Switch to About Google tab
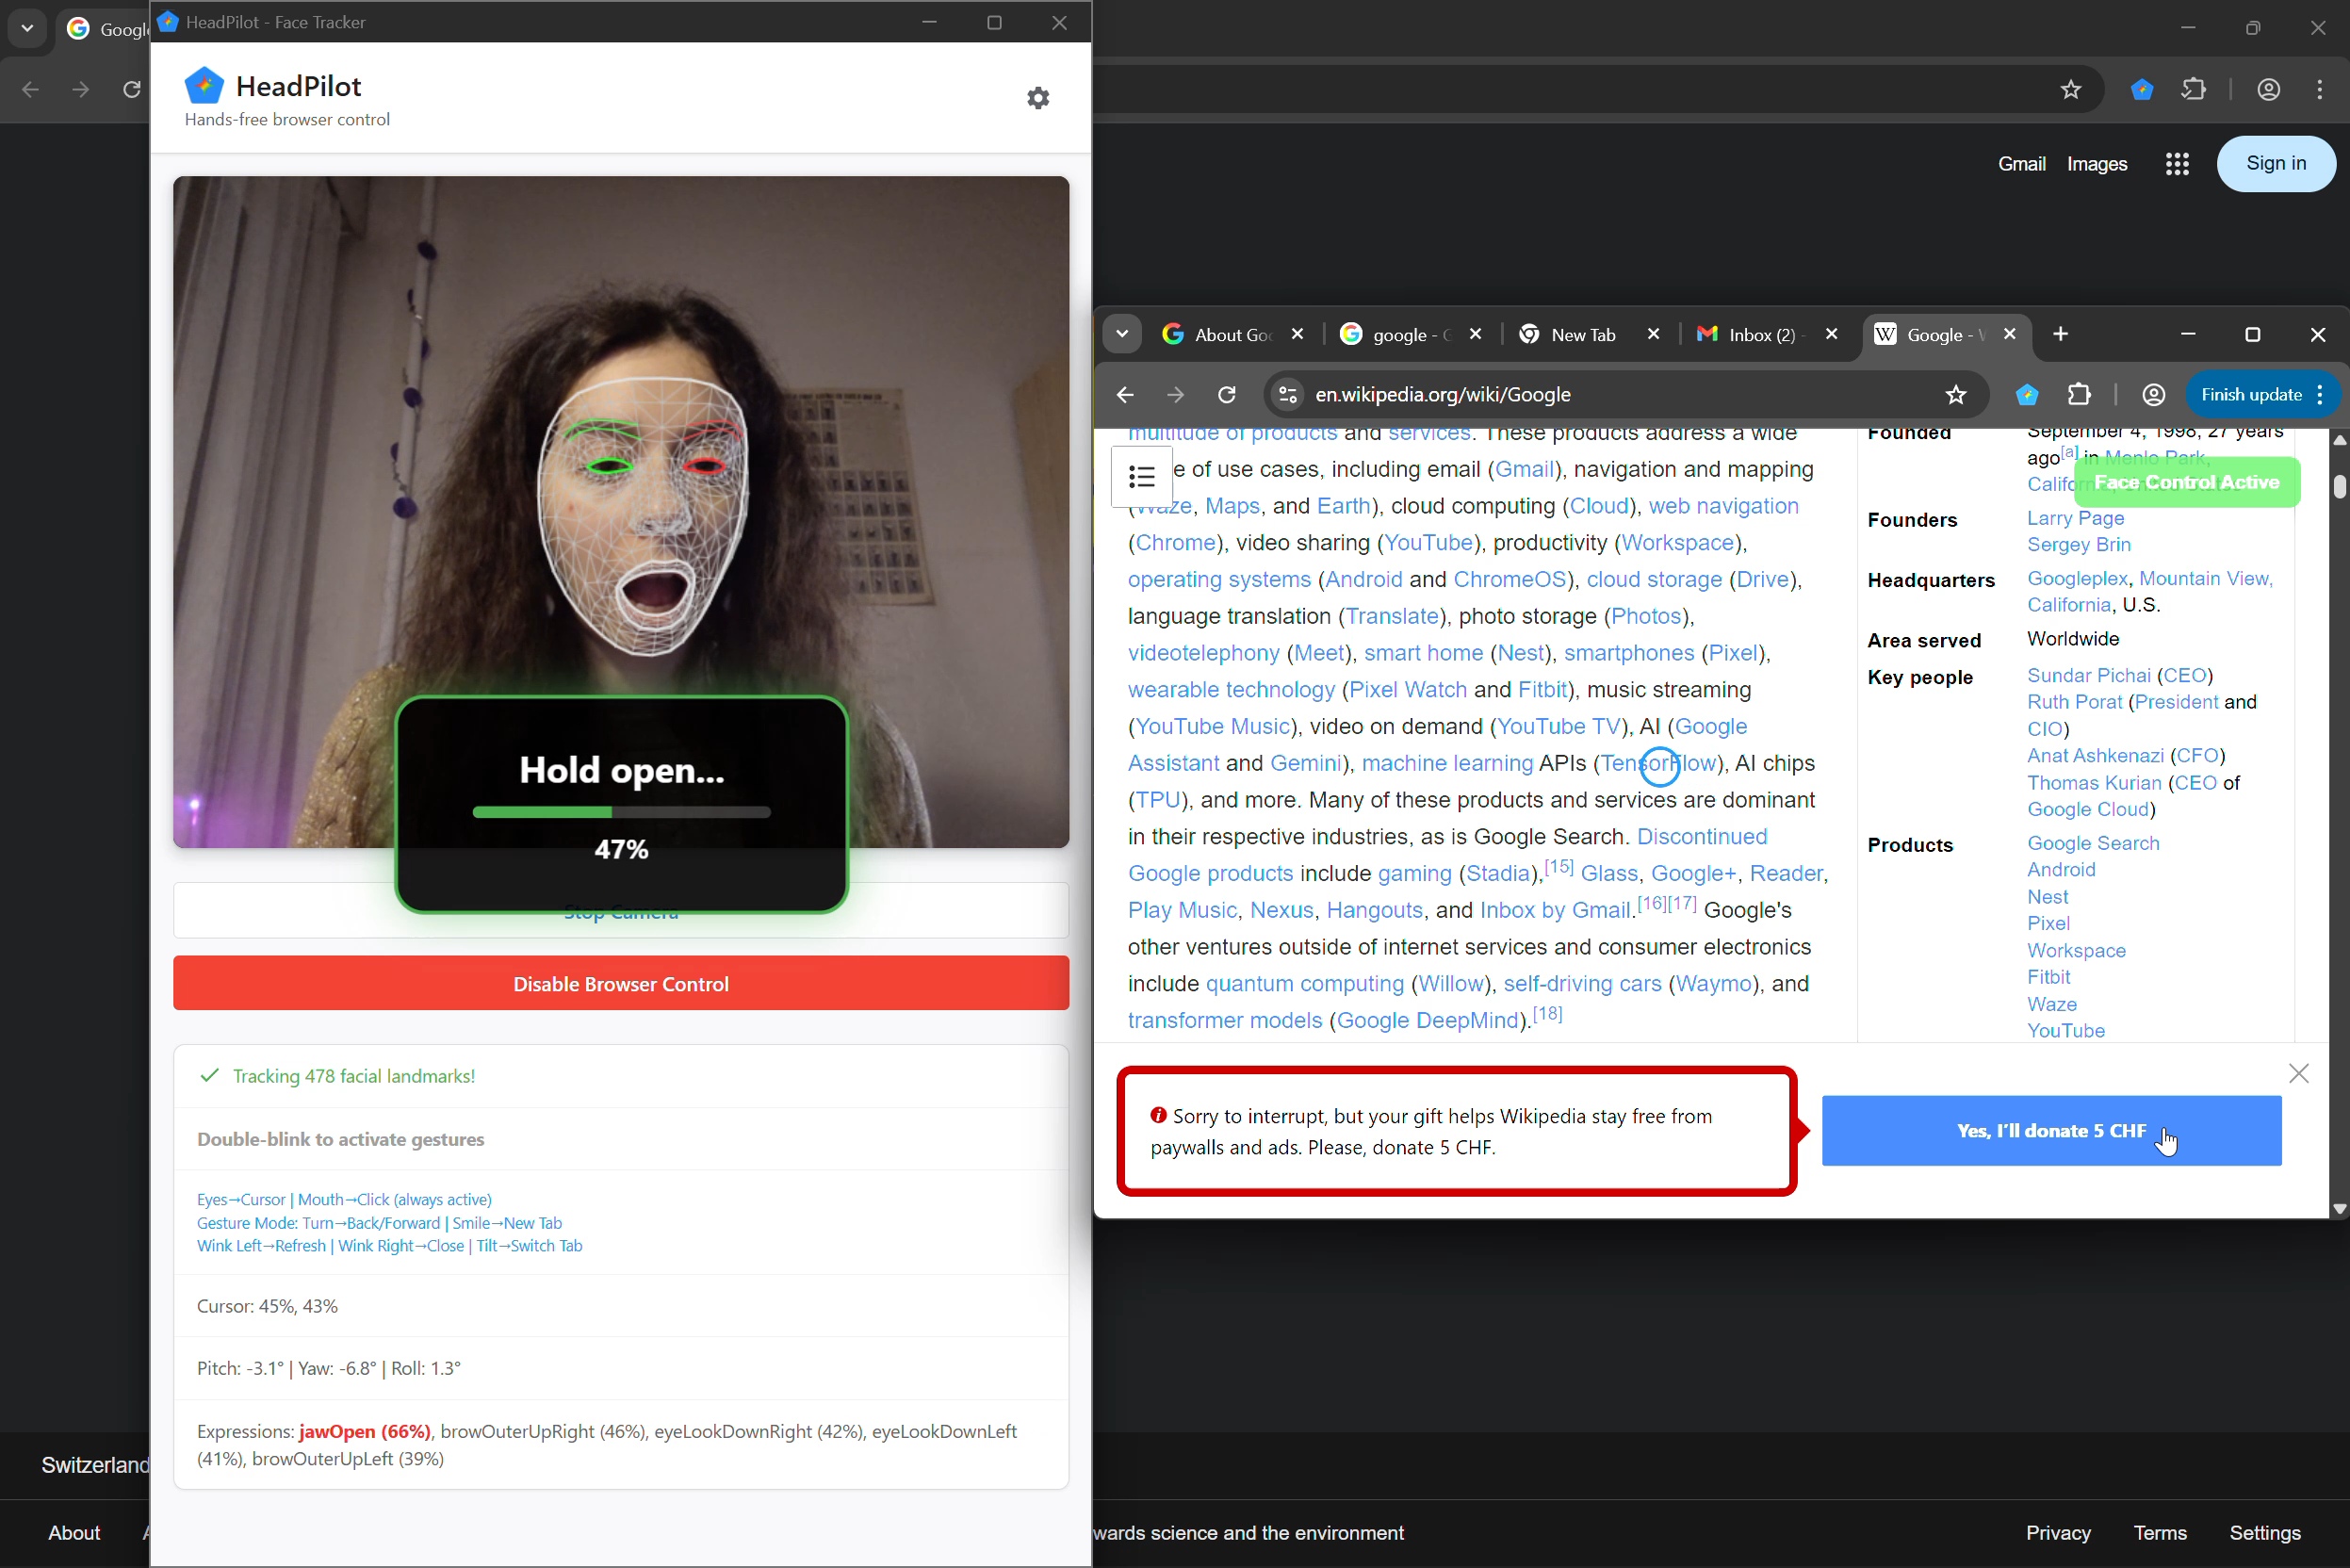 (x=1230, y=335)
